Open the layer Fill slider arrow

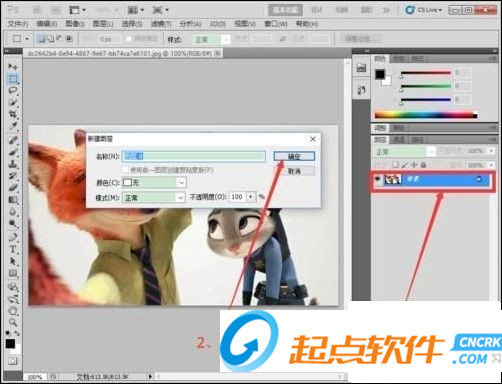491,165
